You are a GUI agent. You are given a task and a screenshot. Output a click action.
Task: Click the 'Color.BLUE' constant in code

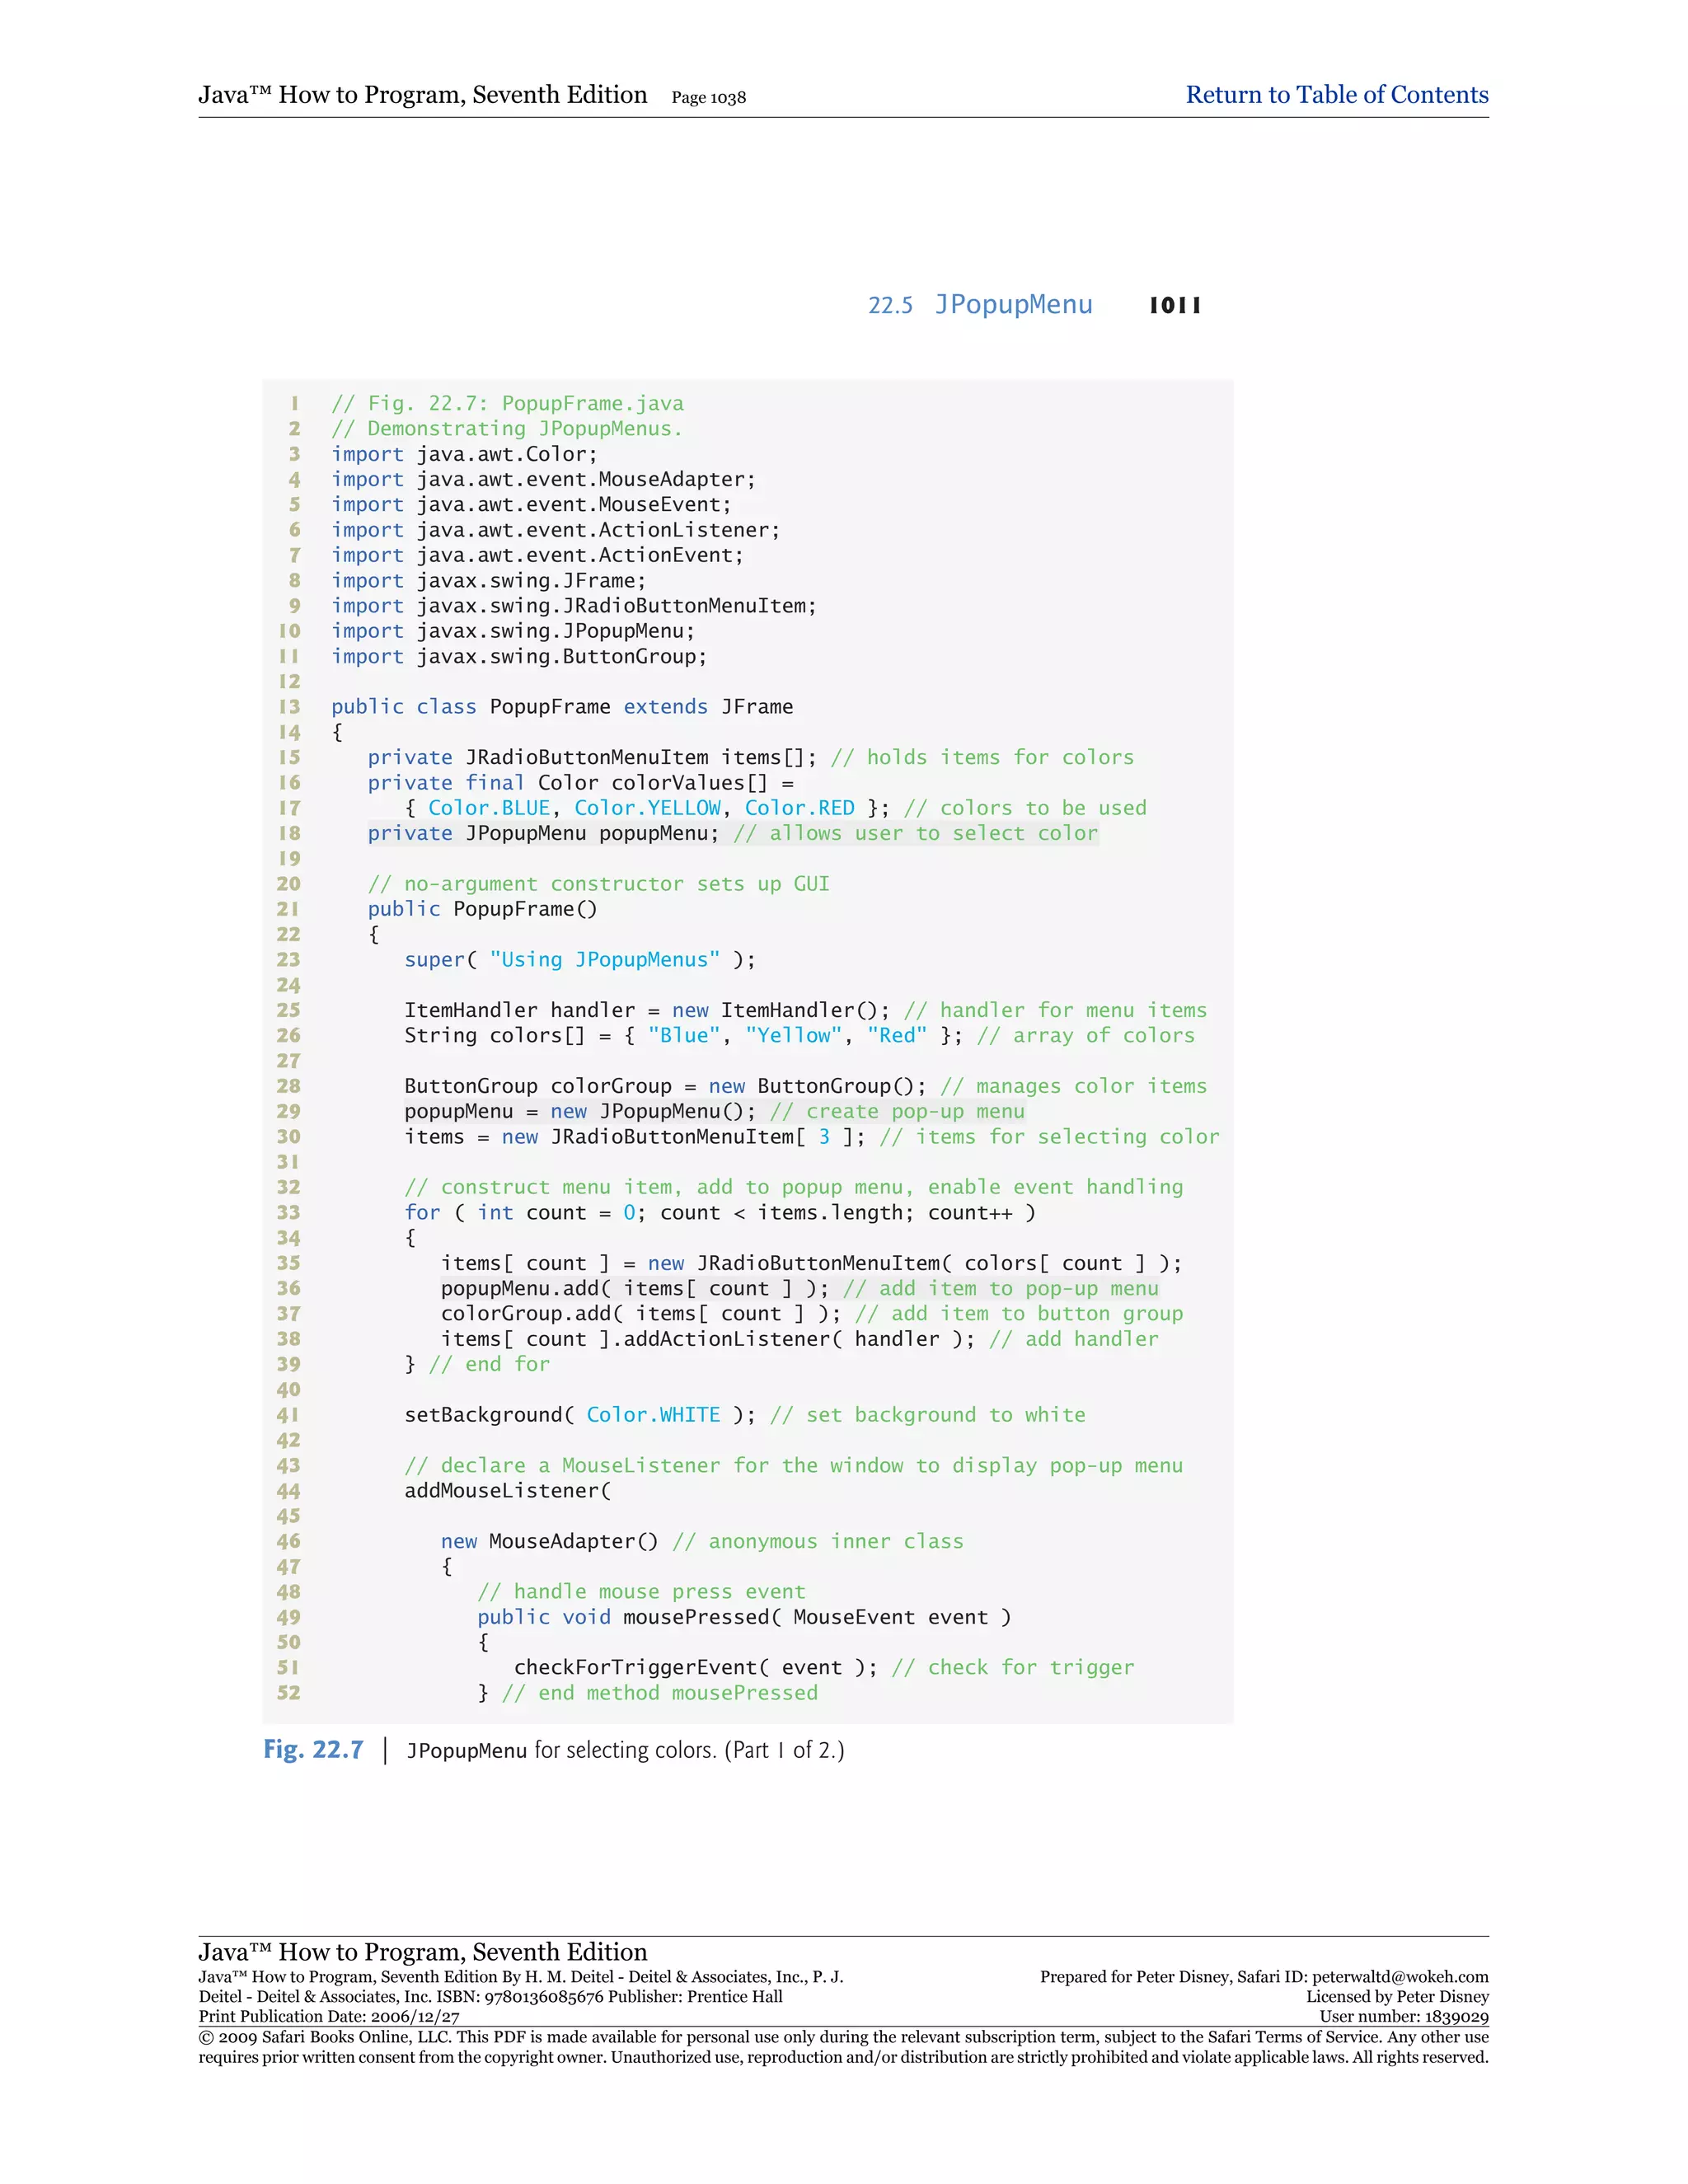coord(489,808)
